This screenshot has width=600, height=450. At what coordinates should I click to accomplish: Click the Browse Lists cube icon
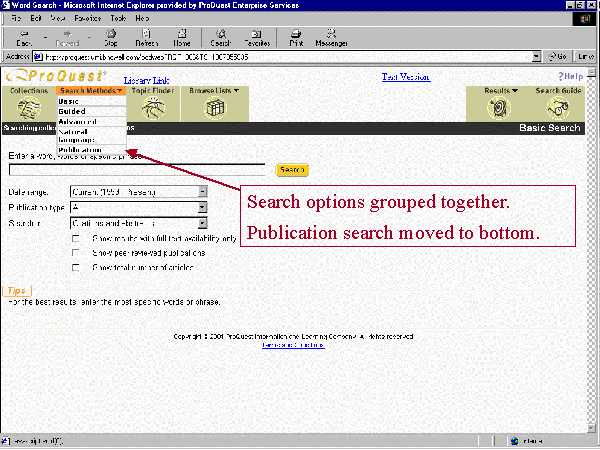[215, 108]
